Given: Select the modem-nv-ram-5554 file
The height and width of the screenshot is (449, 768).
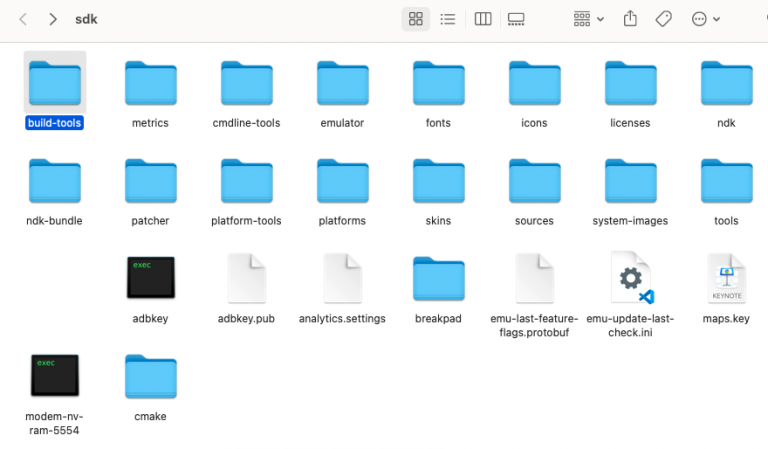Looking at the screenshot, I should pyautogui.click(x=55, y=376).
